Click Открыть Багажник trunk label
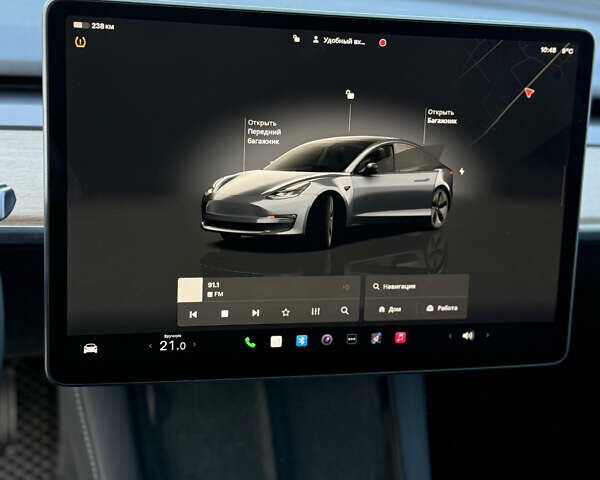Viewport: 600px width, 480px height. pyautogui.click(x=441, y=116)
